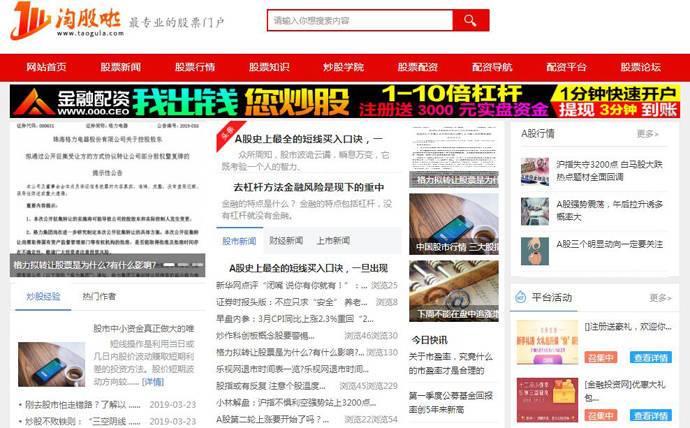690x428 pixels.
Task: Open 网站首页 in the navigation bar
Action: point(47,67)
